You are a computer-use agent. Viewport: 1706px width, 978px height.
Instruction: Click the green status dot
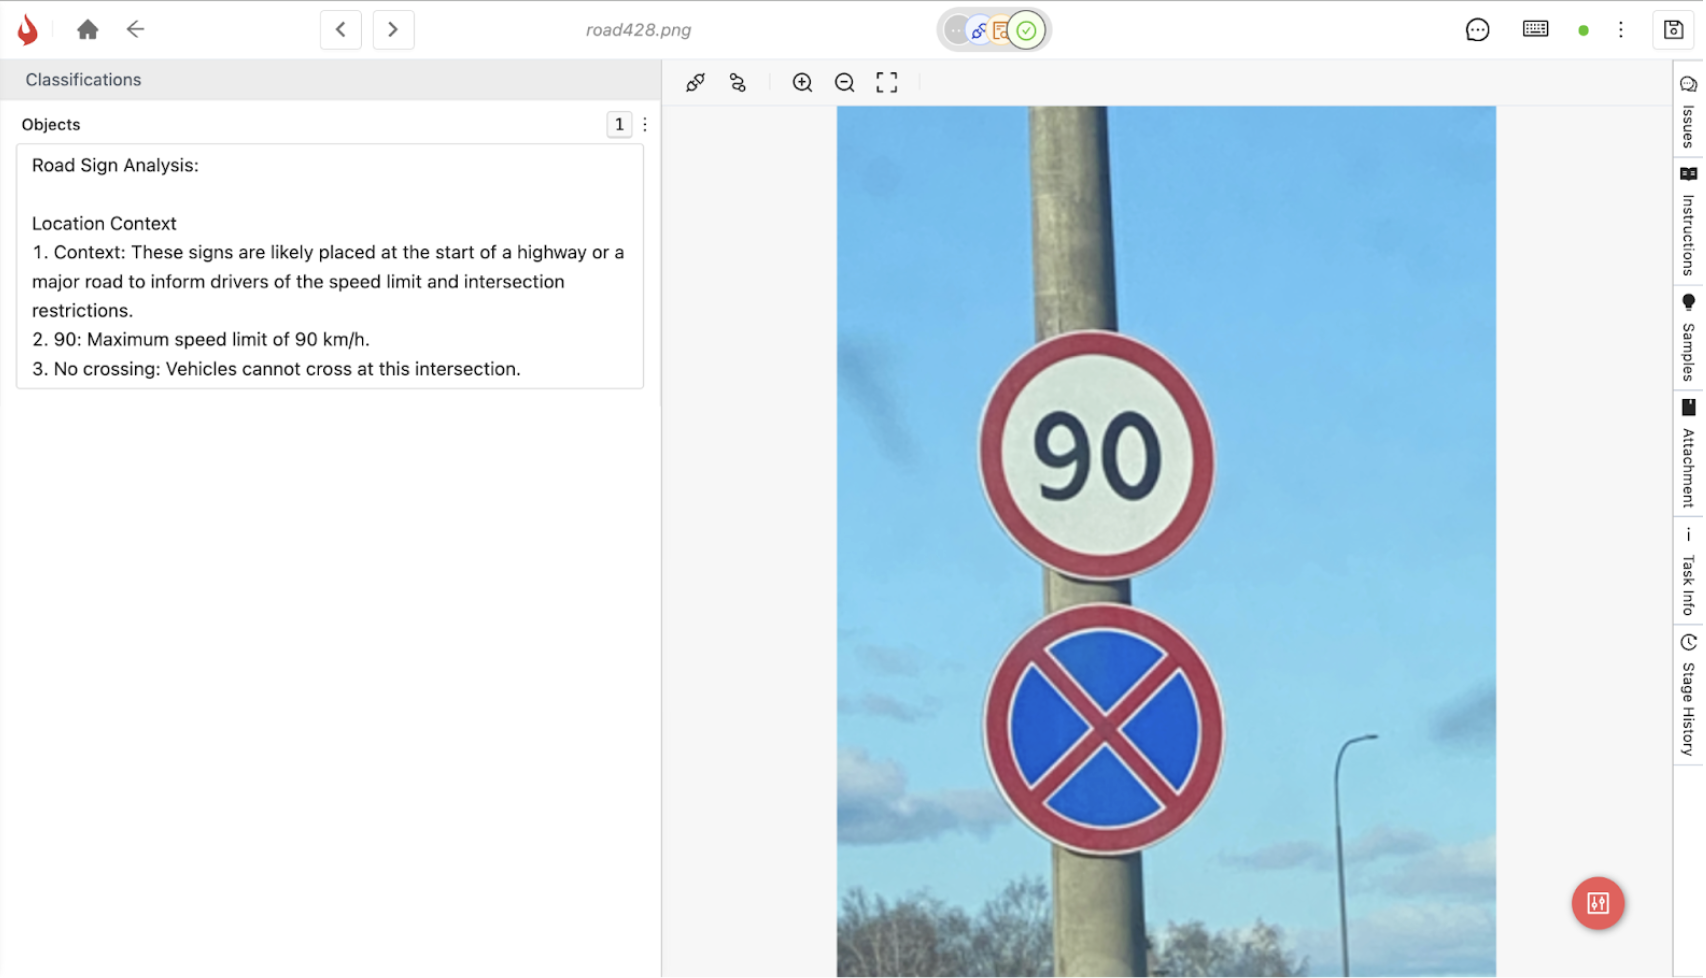point(1583,30)
